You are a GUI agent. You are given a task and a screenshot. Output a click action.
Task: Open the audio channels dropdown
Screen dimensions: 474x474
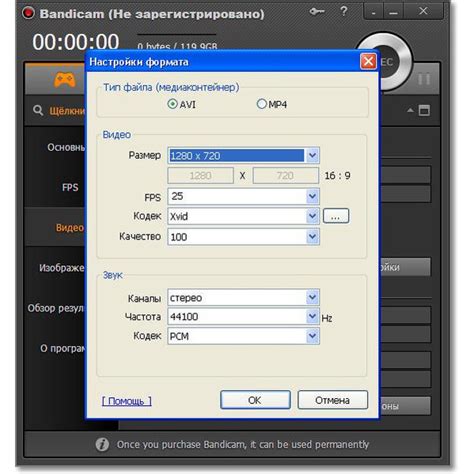pos(243,297)
